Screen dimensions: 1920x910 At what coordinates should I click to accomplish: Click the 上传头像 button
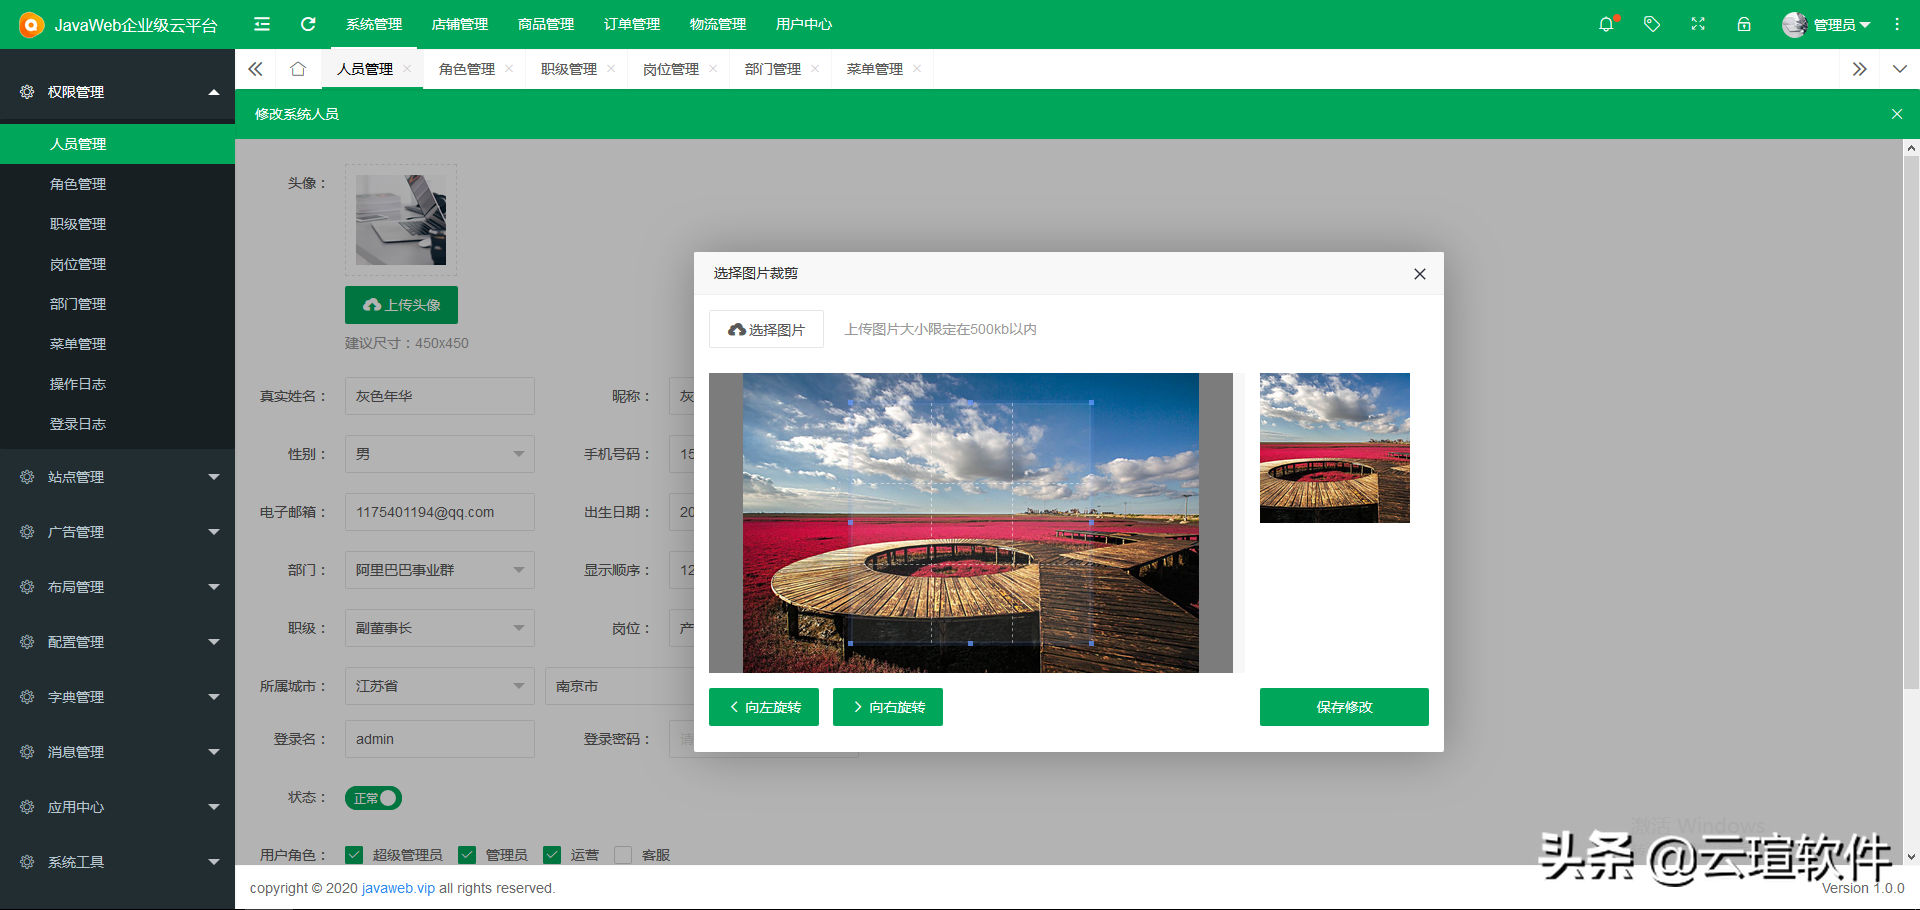click(401, 305)
